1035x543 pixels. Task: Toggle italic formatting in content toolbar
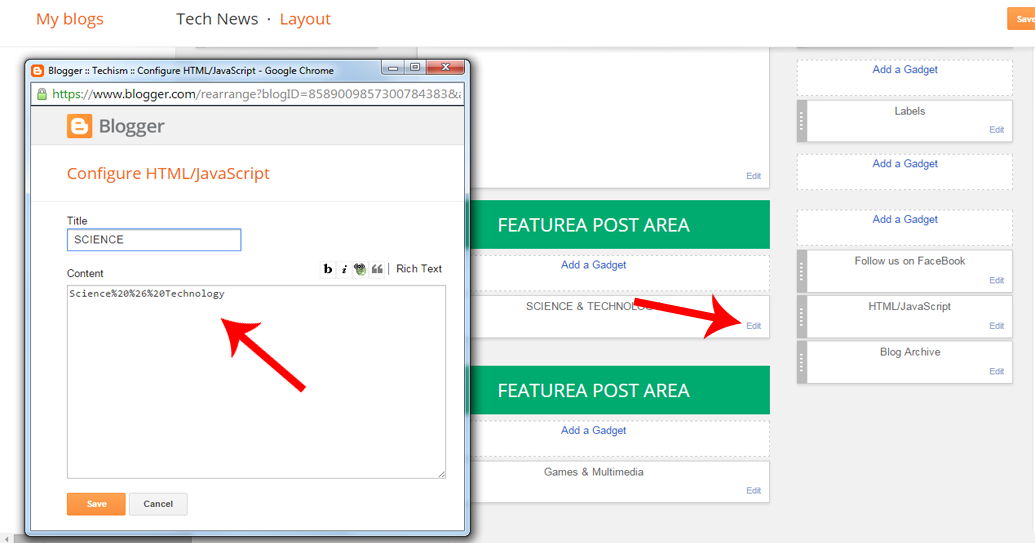coord(344,269)
